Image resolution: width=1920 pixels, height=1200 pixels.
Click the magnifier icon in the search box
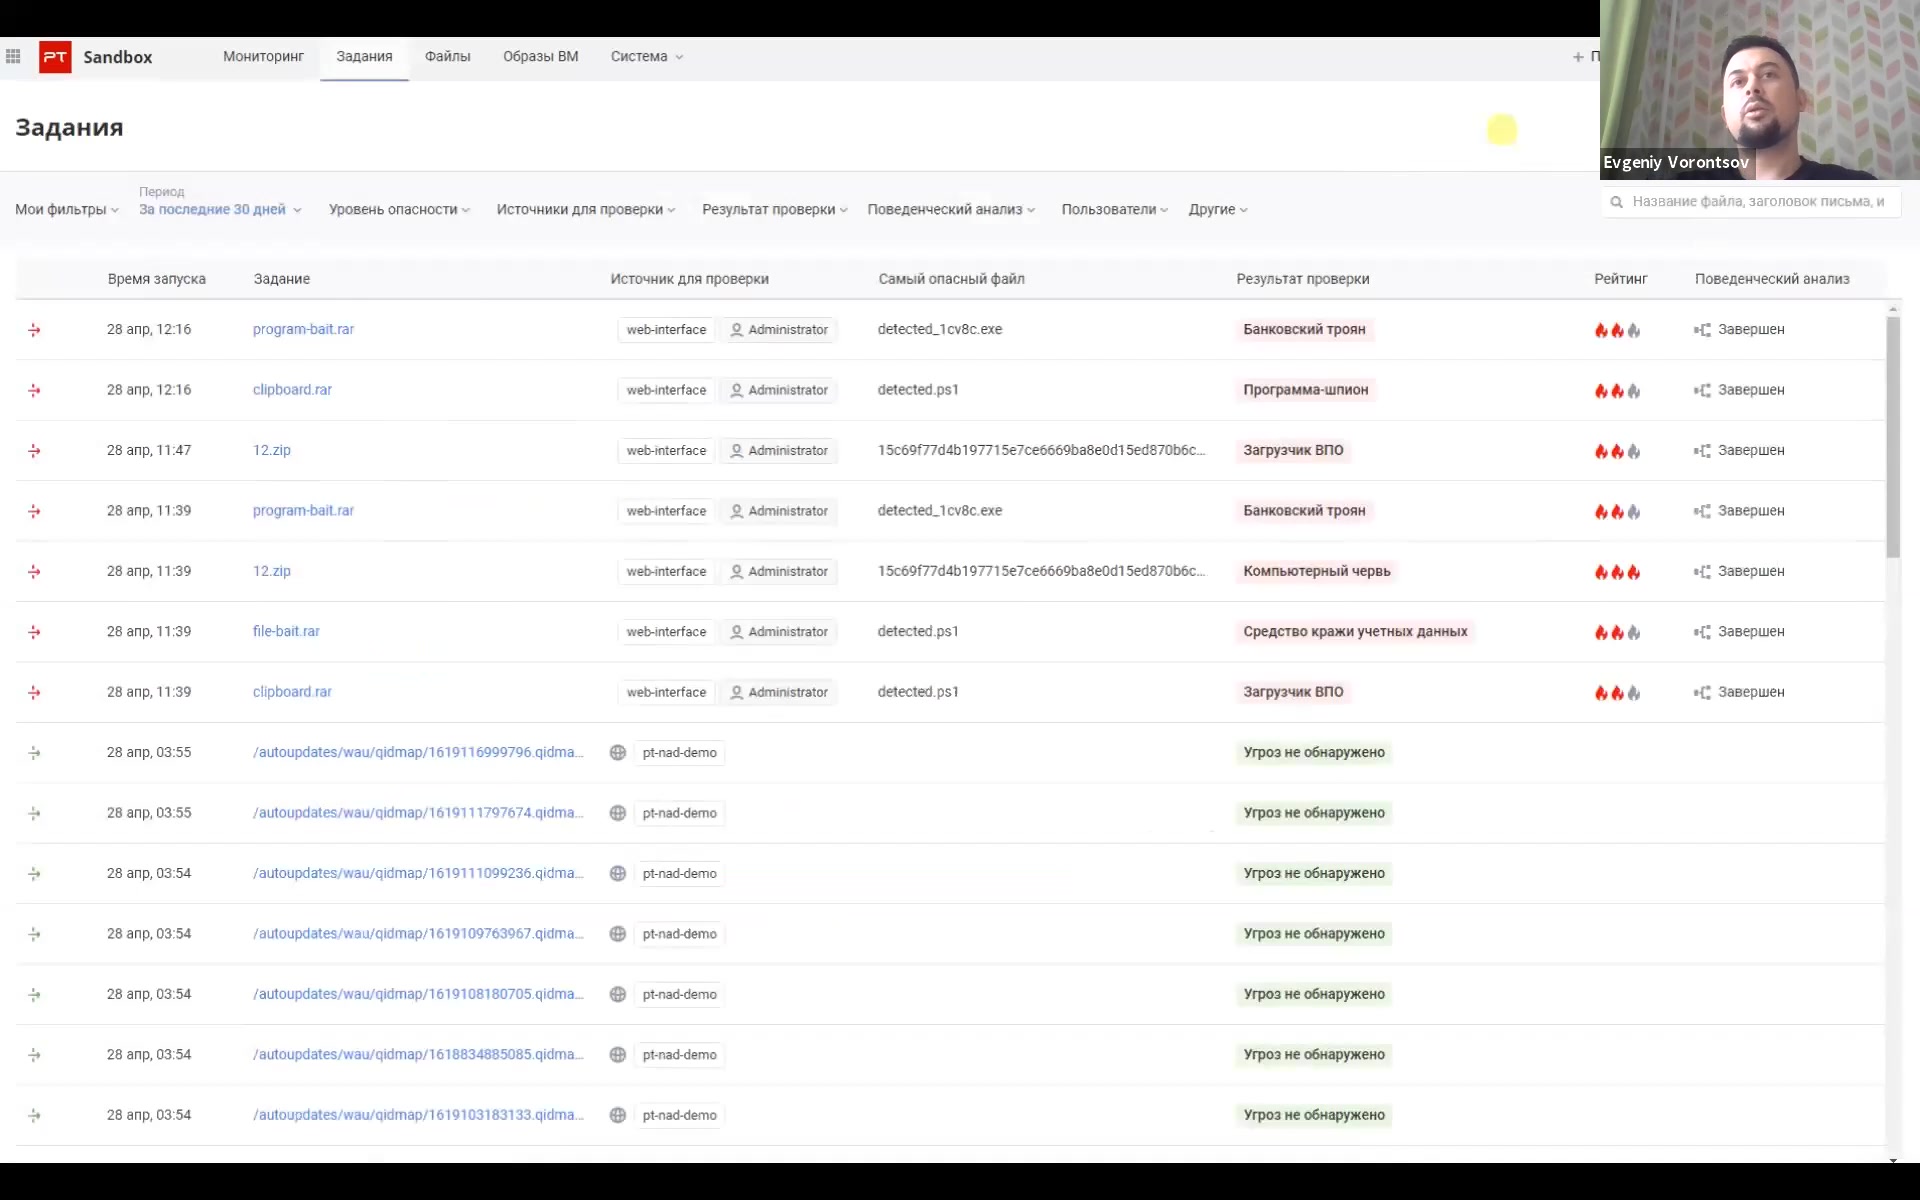click(1616, 202)
